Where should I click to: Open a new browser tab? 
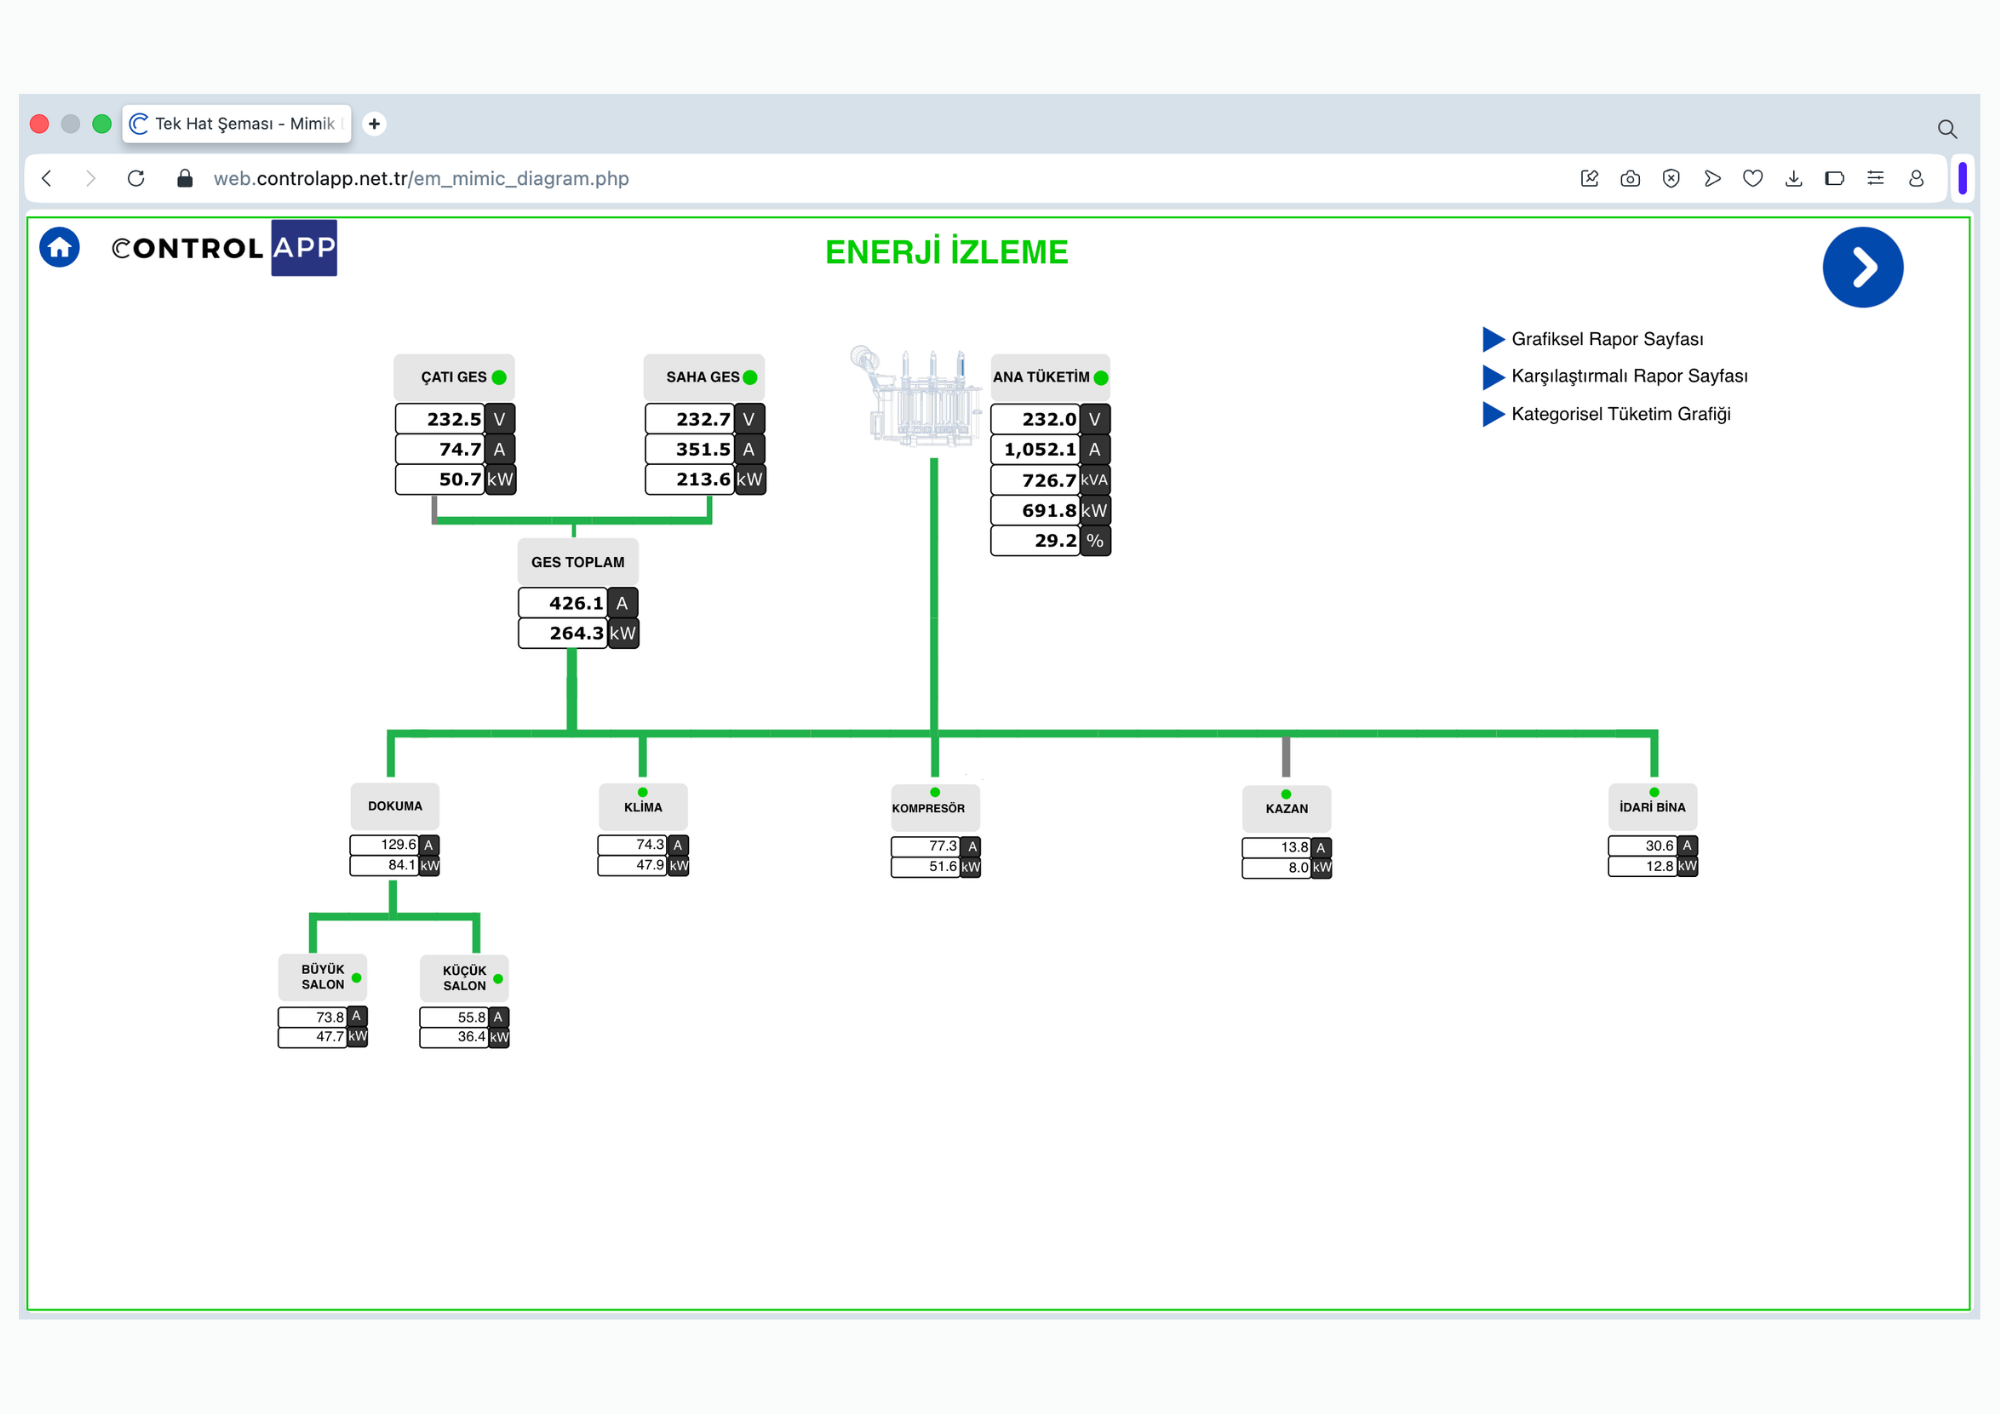pyautogui.click(x=374, y=123)
